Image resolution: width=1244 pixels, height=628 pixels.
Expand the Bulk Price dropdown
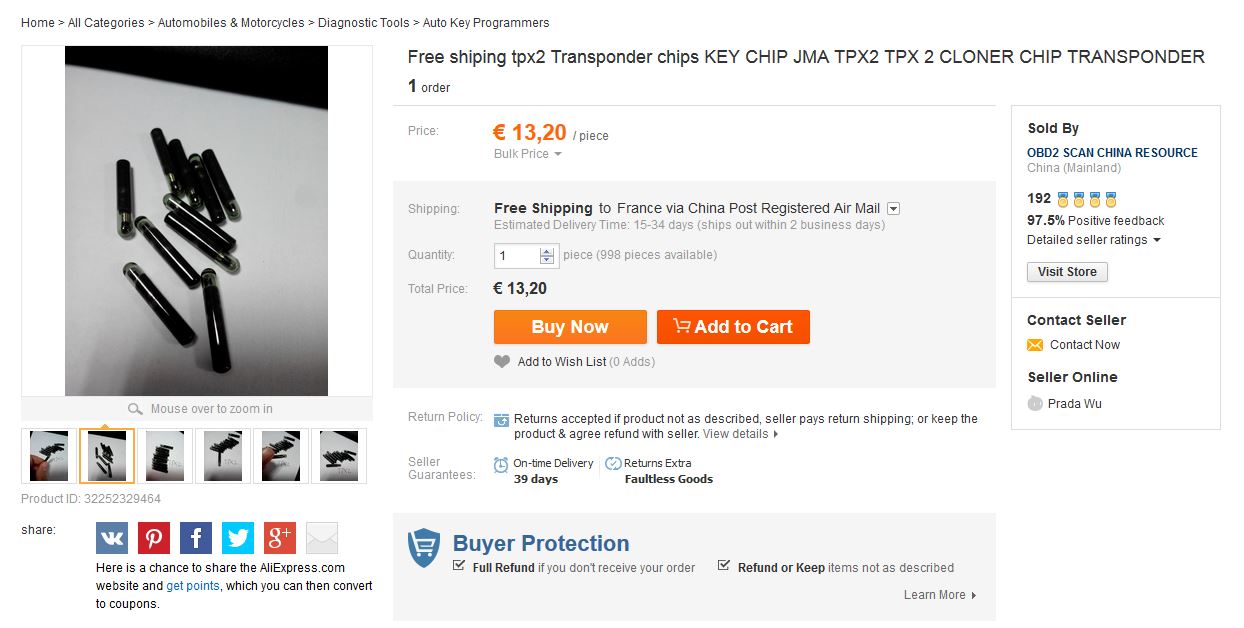(x=558, y=154)
